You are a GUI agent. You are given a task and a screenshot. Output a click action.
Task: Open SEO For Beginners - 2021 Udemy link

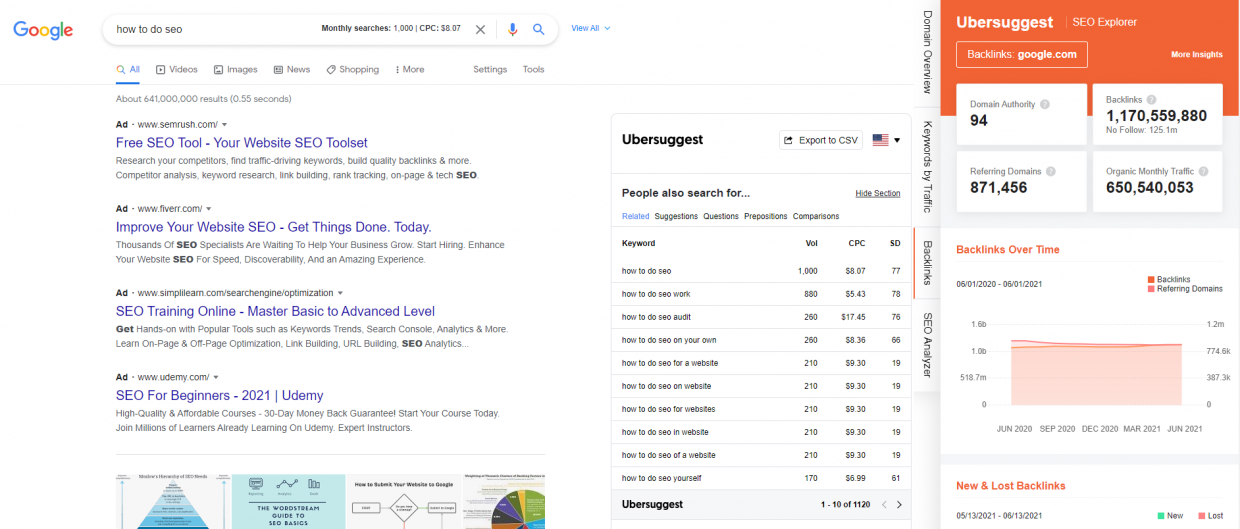click(x=220, y=395)
